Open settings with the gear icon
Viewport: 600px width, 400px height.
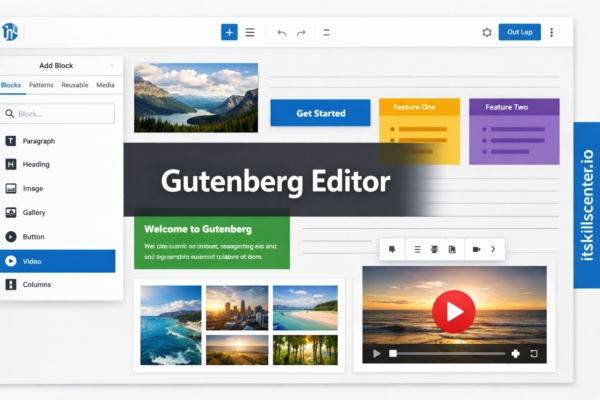487,32
